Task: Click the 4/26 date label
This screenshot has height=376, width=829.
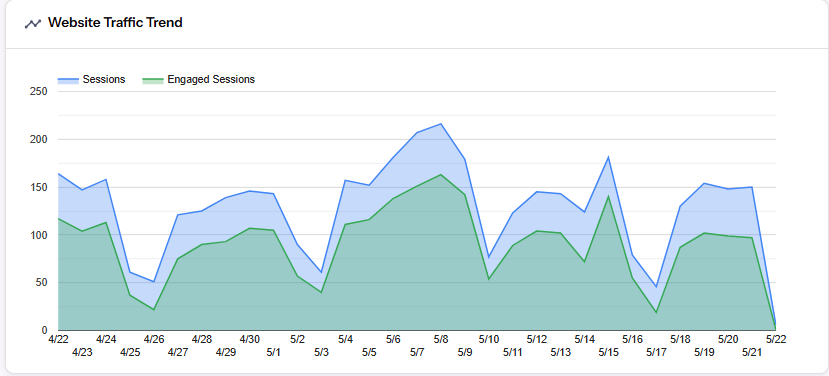Action: click(x=154, y=340)
